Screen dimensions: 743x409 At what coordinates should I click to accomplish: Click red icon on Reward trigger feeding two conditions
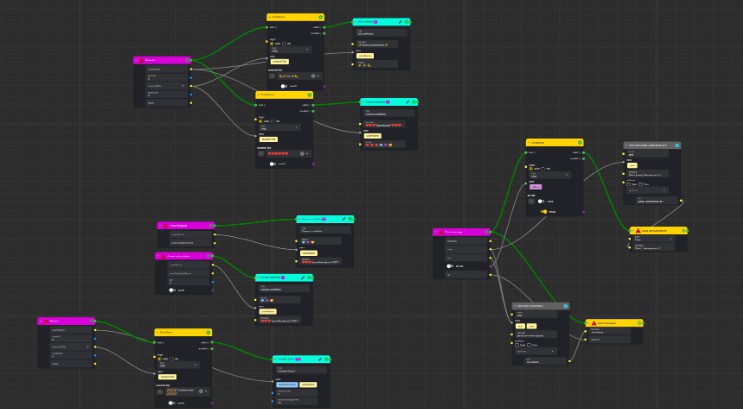(141, 60)
